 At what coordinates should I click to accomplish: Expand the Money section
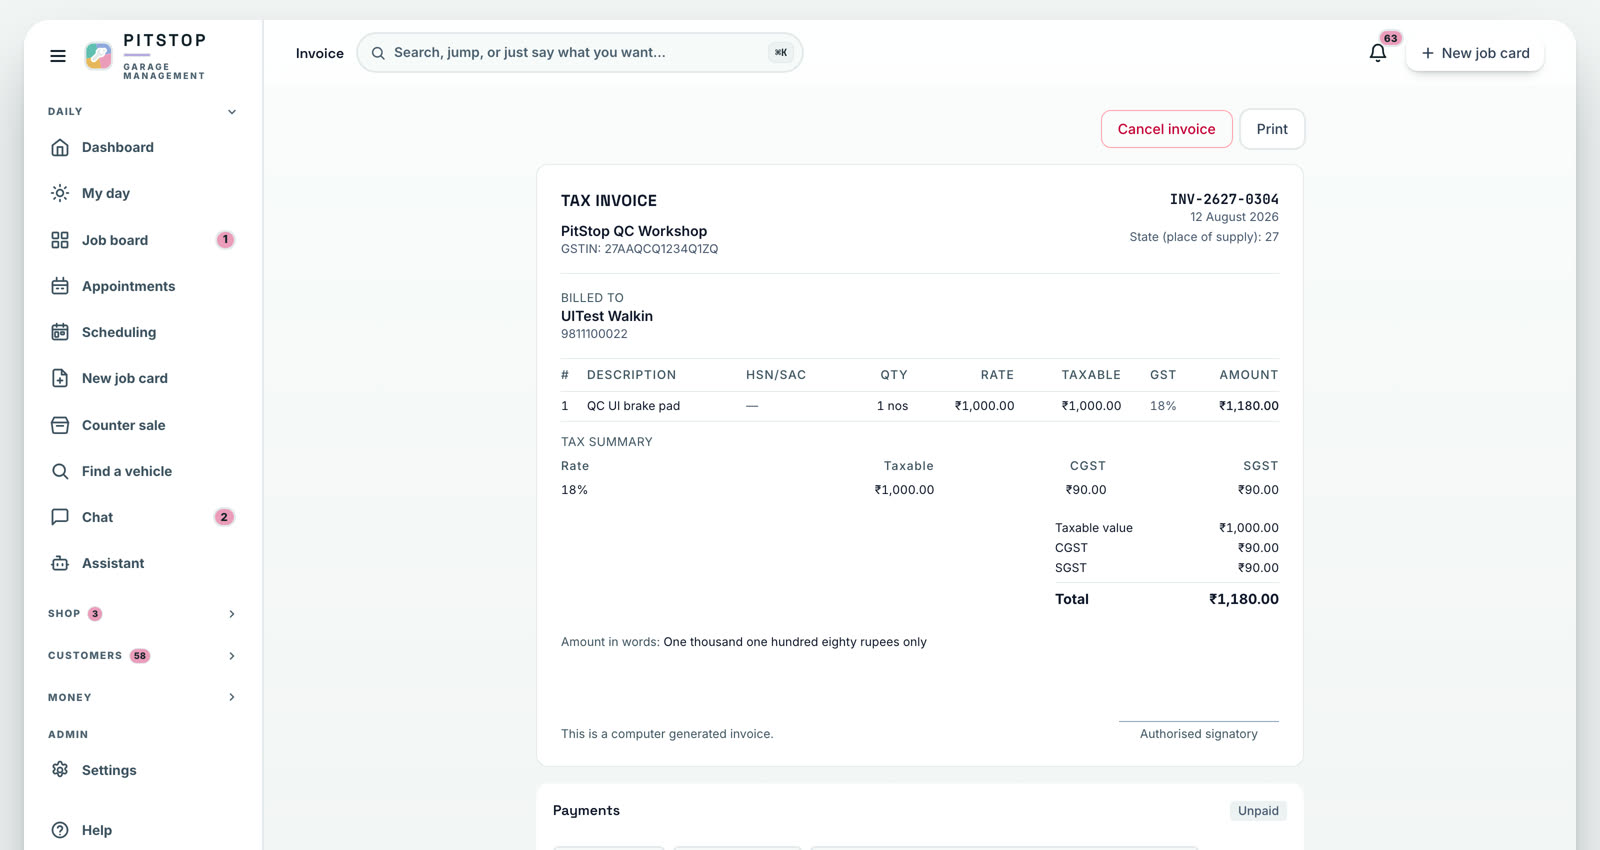coord(142,698)
